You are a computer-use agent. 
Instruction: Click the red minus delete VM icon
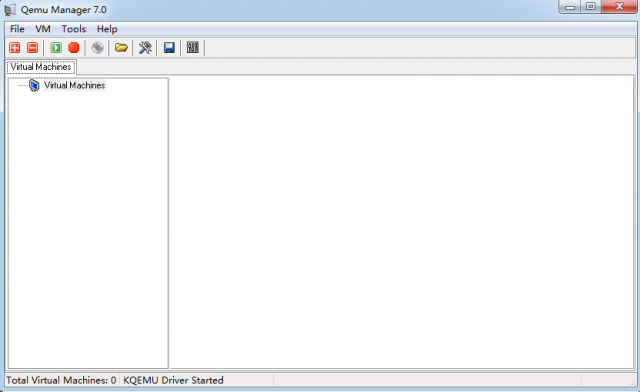pyautogui.click(x=32, y=48)
